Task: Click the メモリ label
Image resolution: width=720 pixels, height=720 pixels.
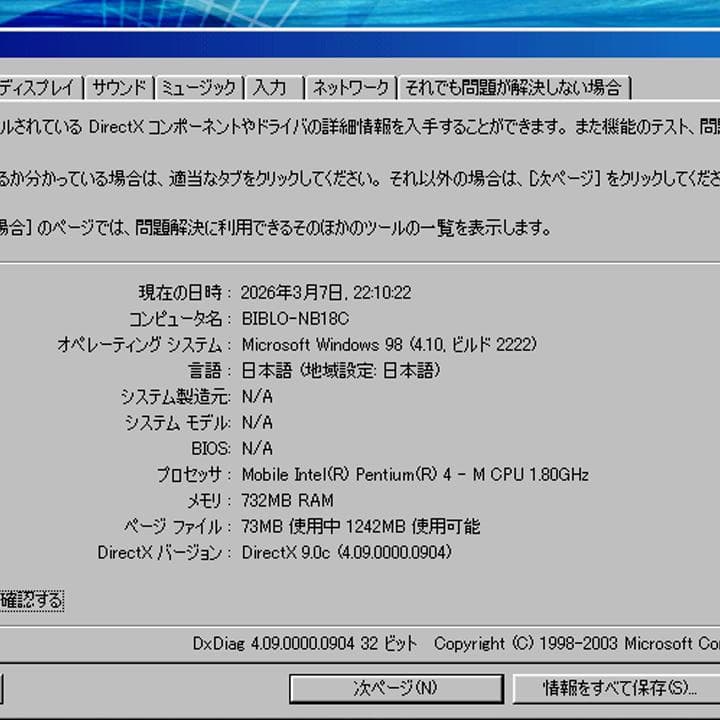Action: 209,501
